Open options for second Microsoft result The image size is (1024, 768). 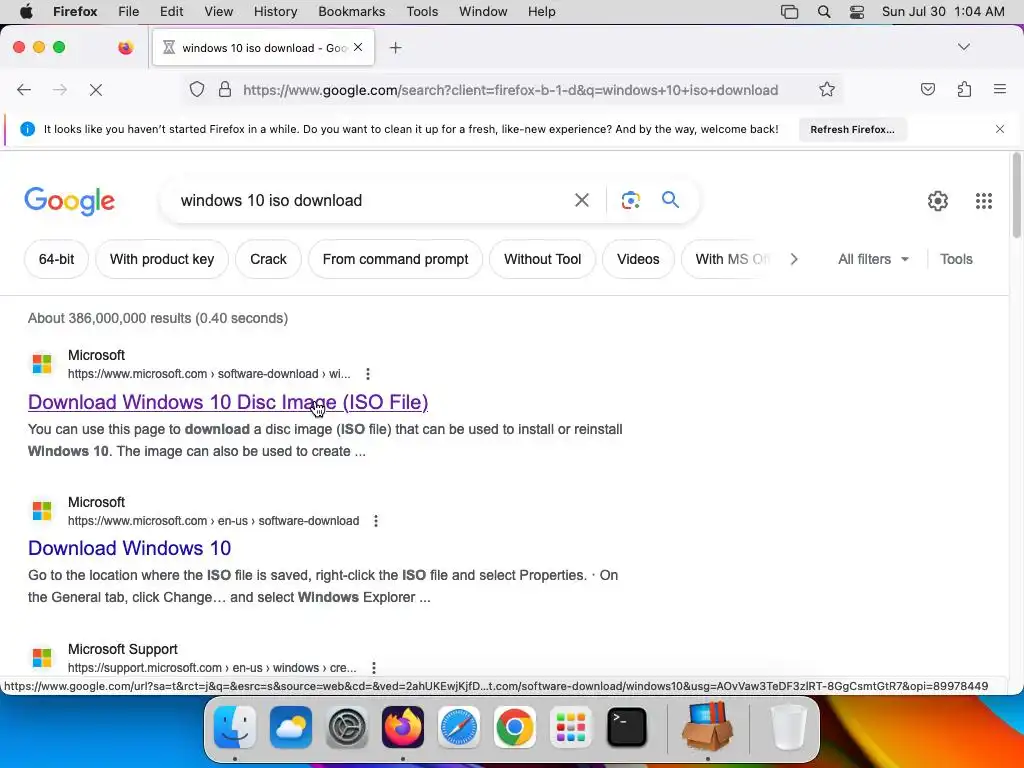376,520
